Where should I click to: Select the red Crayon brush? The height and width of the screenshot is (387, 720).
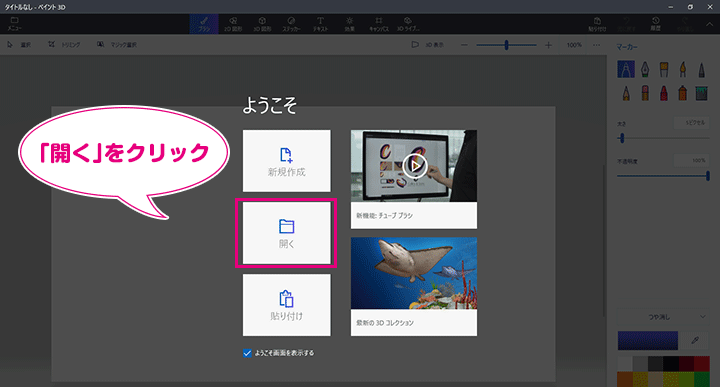pyautogui.click(x=664, y=93)
